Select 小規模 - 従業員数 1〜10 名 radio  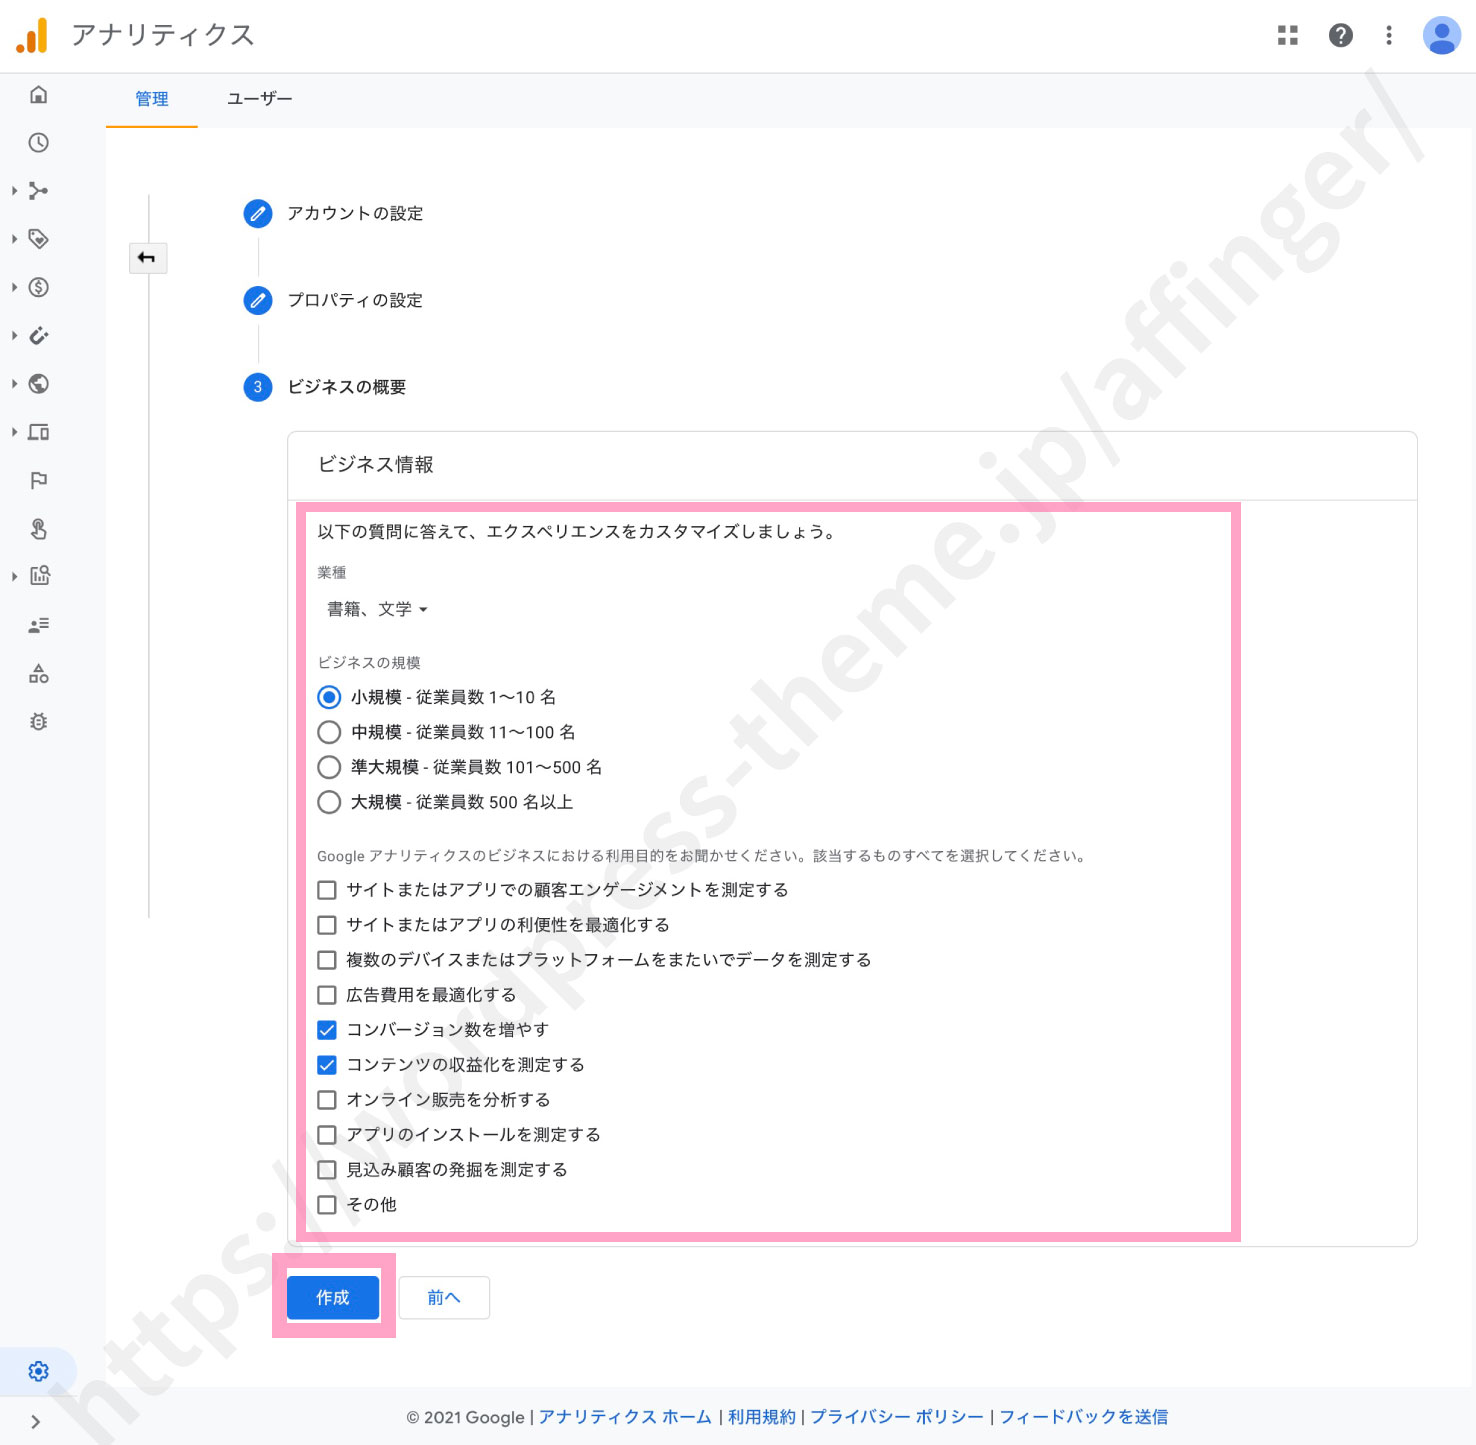[x=329, y=697]
